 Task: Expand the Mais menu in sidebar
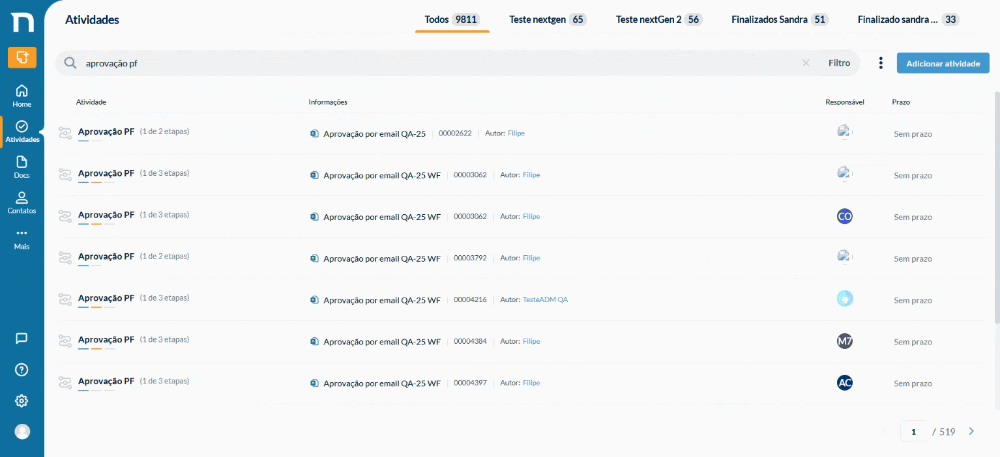coord(22,239)
